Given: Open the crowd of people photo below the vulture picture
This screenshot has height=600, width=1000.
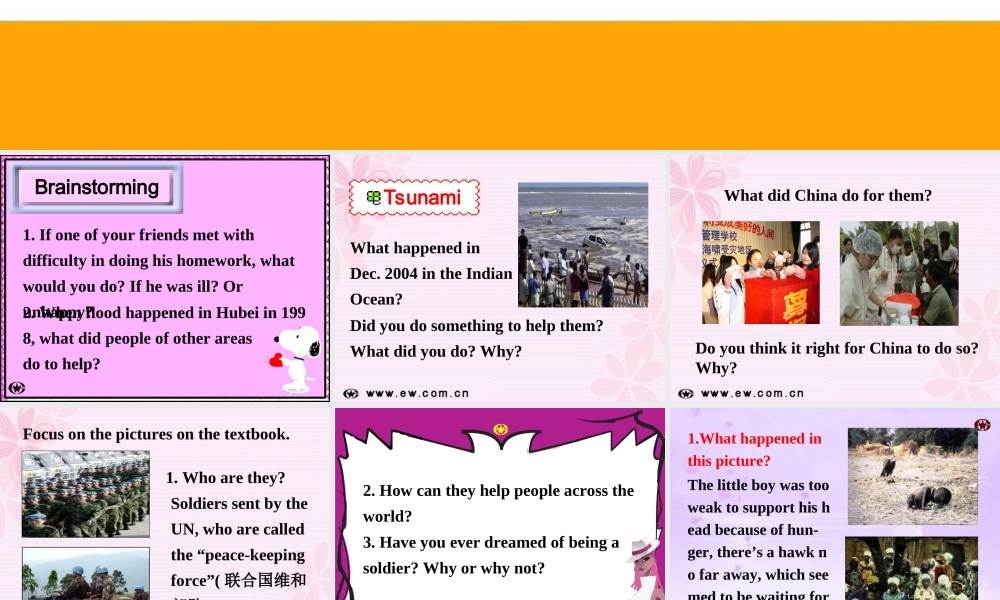Looking at the screenshot, I should tap(911, 568).
